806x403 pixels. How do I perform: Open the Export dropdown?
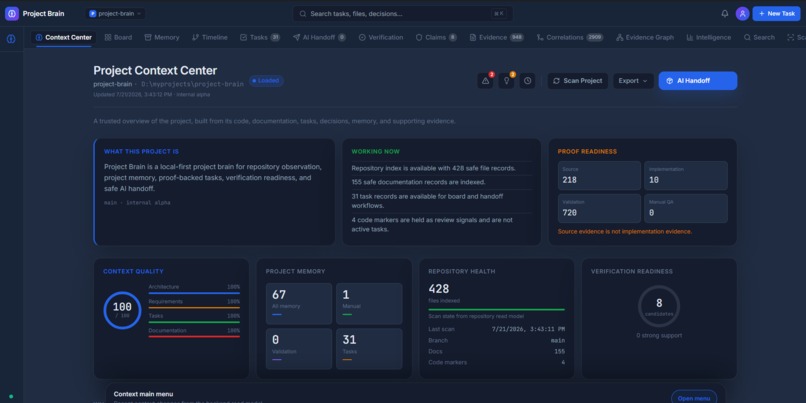[633, 81]
